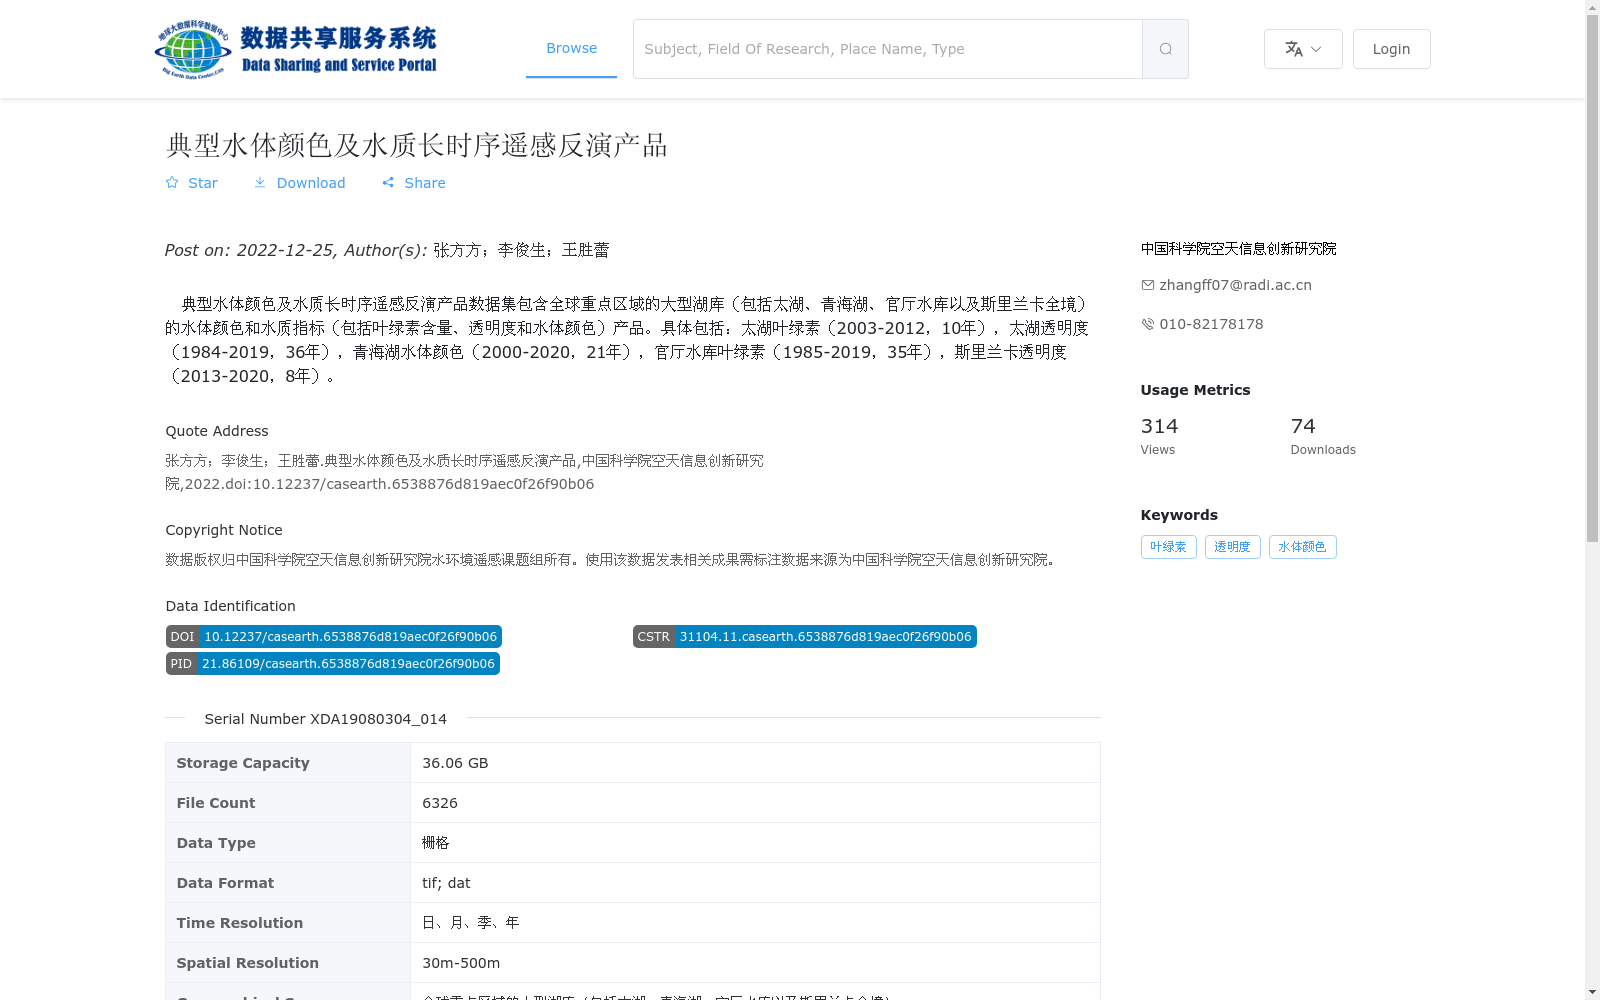Click the CSTR 31104.11.casearth identifier badge

[804, 637]
